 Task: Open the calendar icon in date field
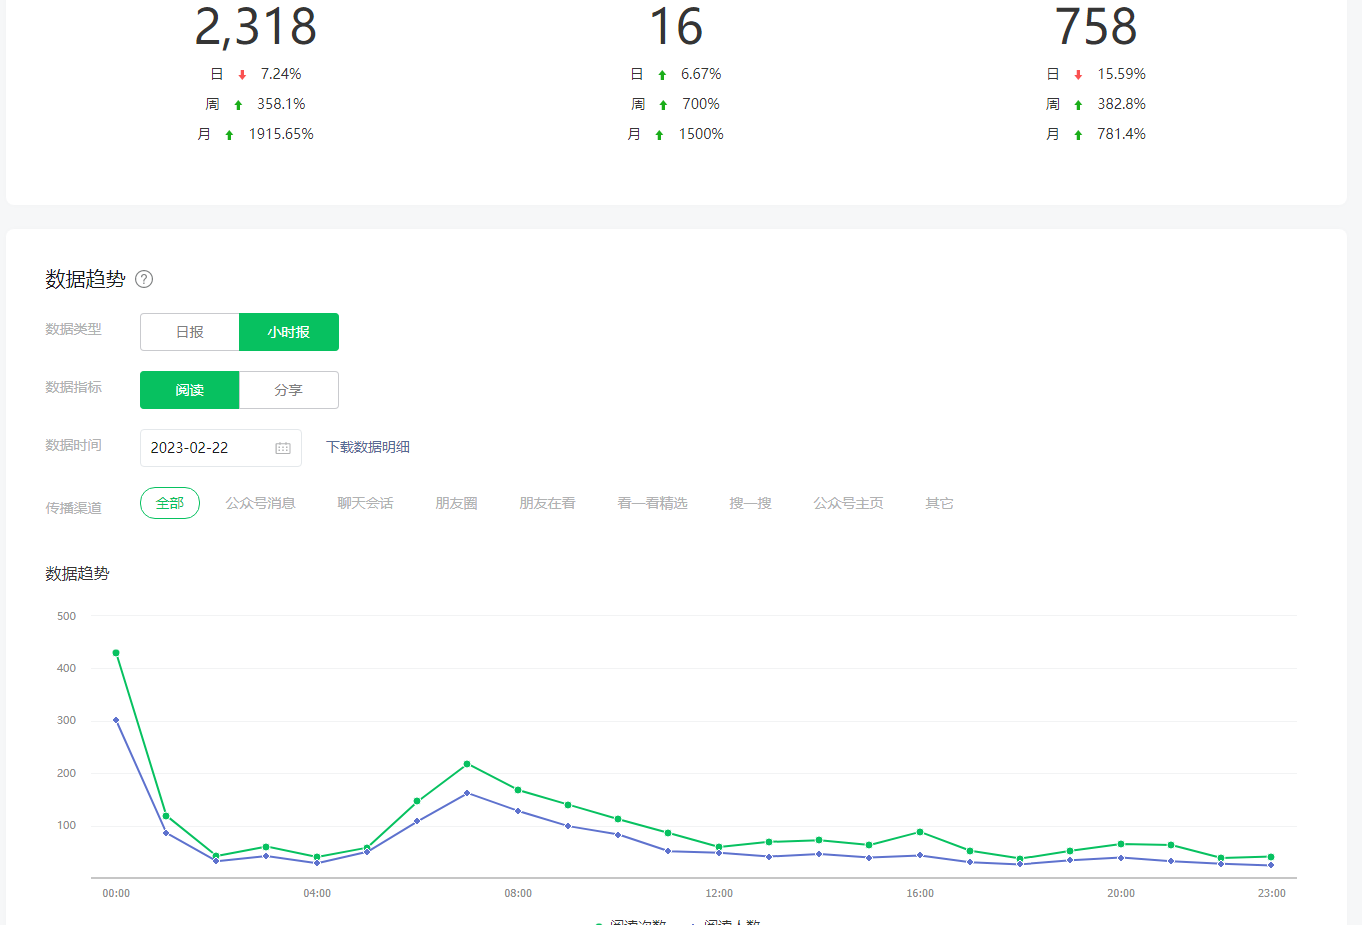pyautogui.click(x=283, y=448)
